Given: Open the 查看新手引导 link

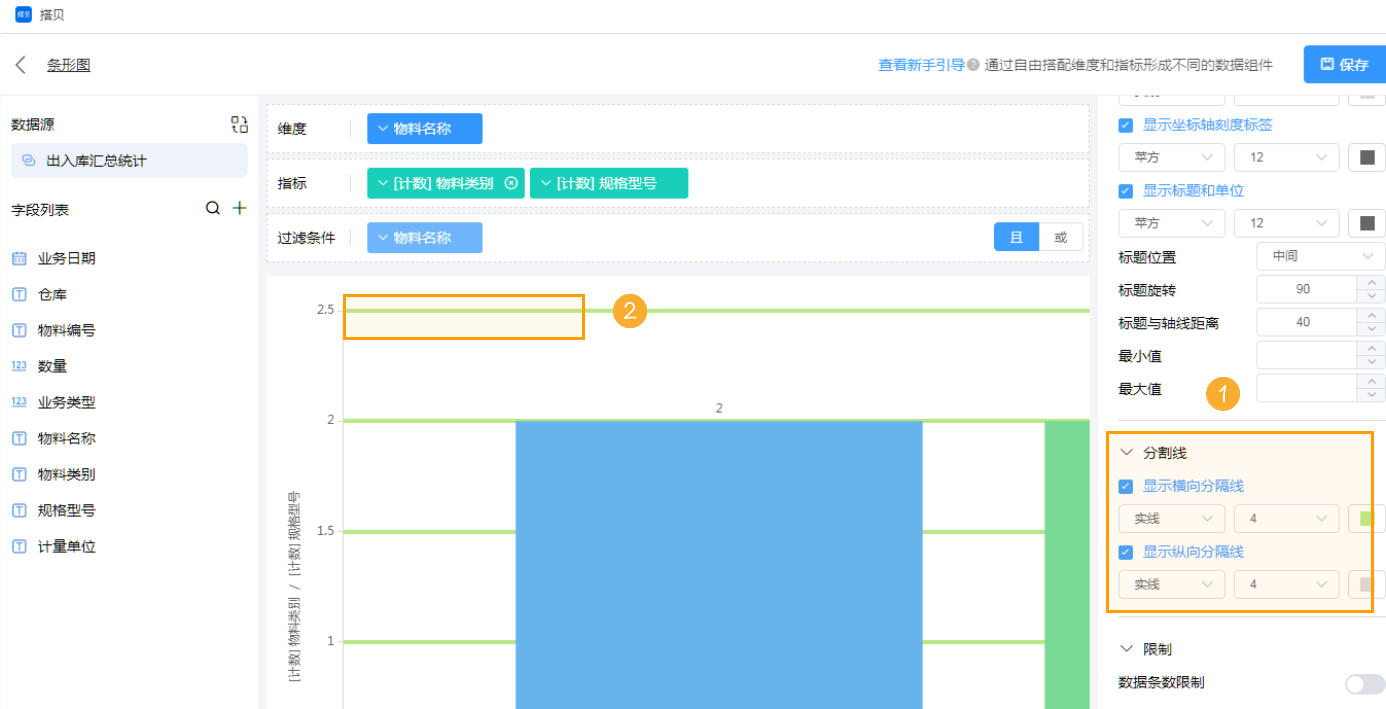Looking at the screenshot, I should pyautogui.click(x=920, y=65).
